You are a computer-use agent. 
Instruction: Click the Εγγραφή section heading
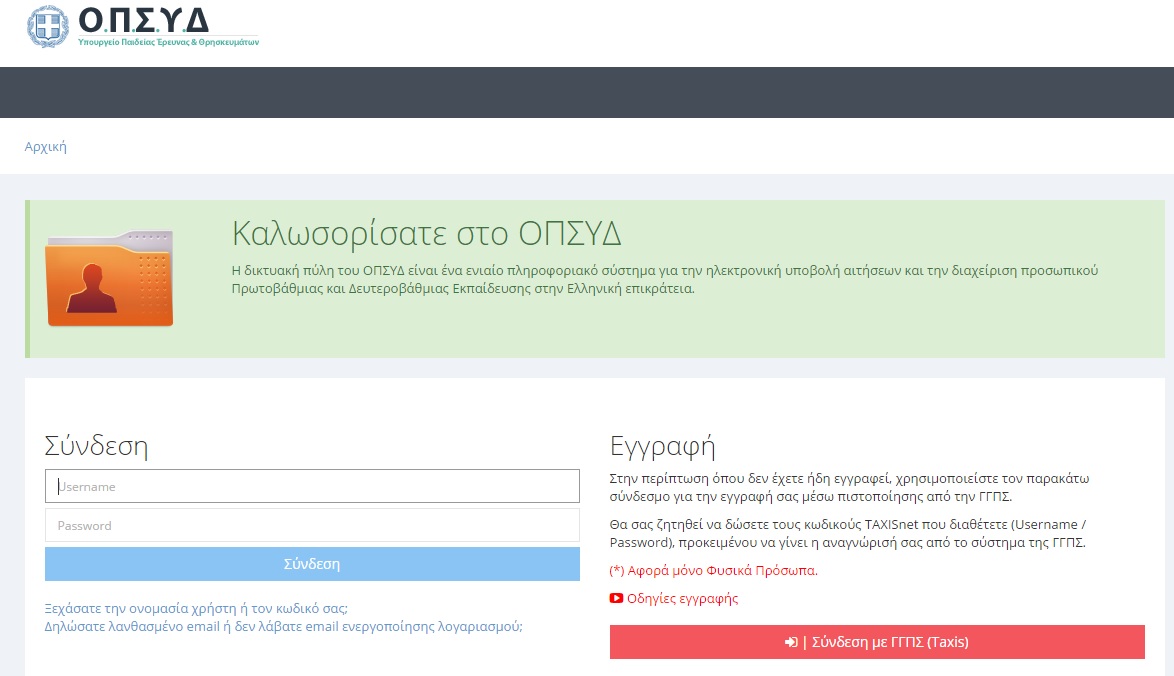(x=663, y=446)
